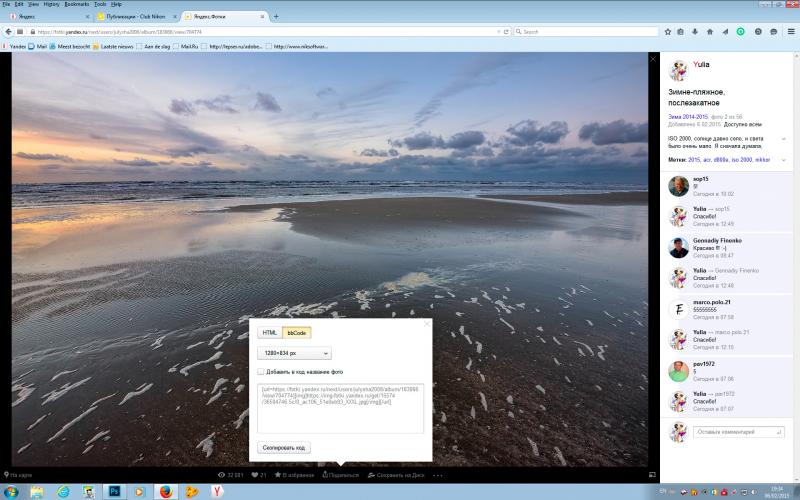Add photo to favorites 'В избранное'
The image size is (800, 500).
(294, 475)
